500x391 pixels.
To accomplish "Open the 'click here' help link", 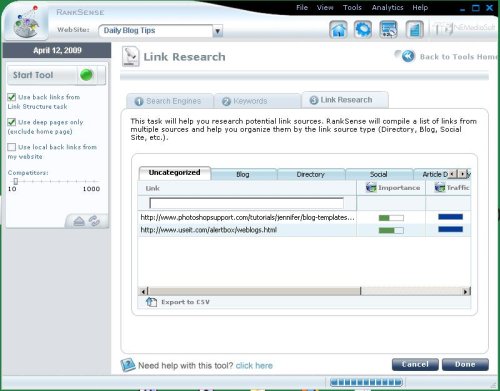I will point(254,366).
